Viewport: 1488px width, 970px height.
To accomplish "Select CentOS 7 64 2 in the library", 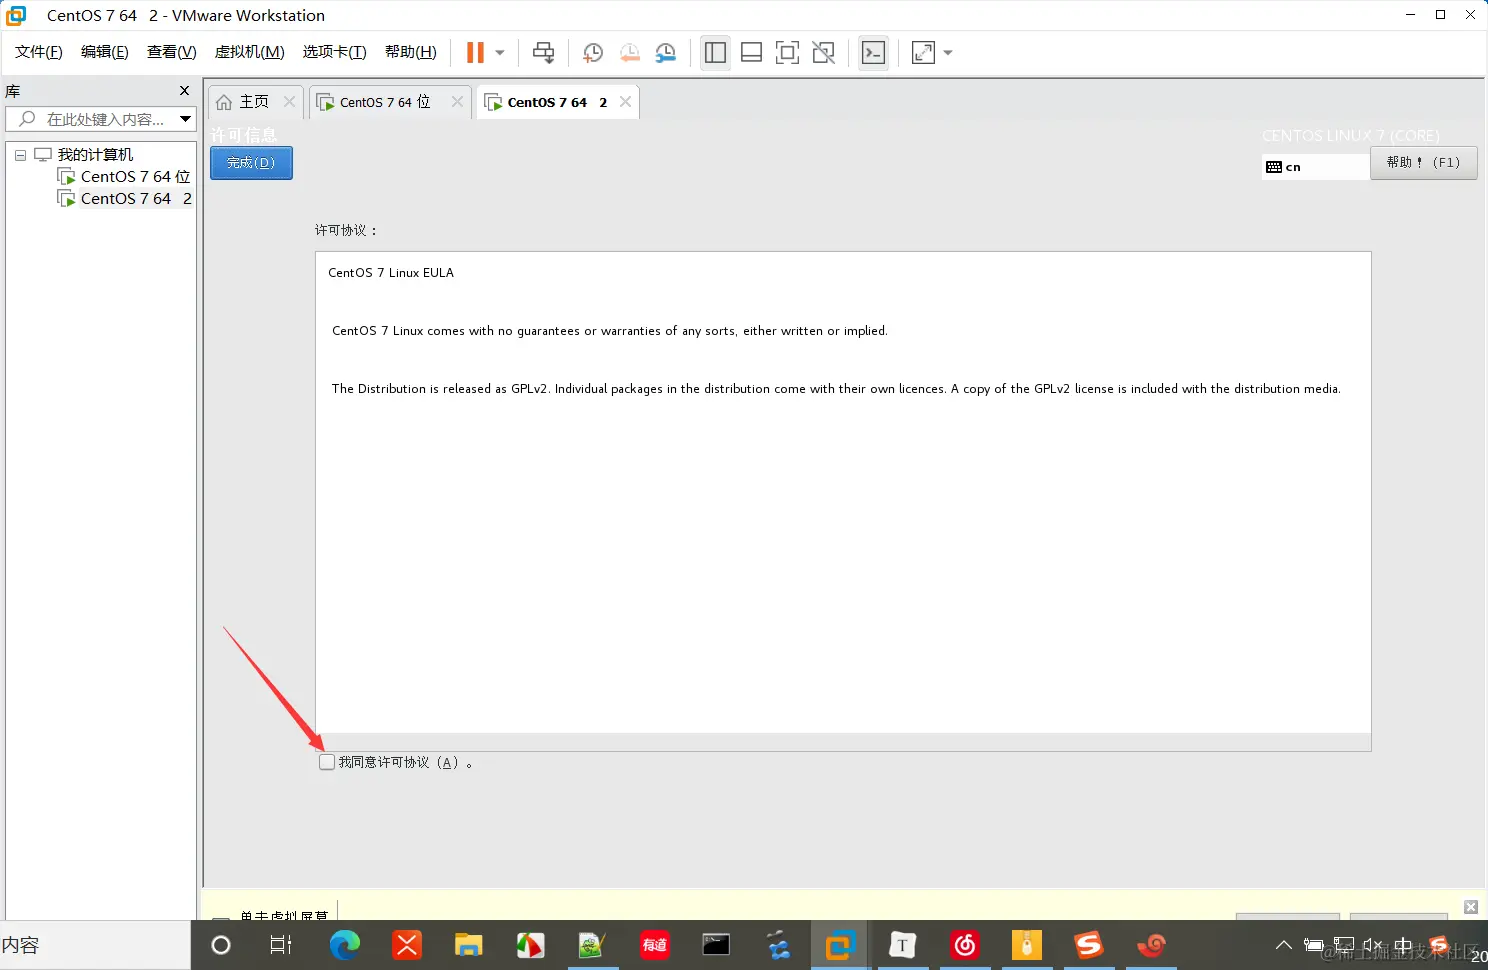I will (136, 199).
